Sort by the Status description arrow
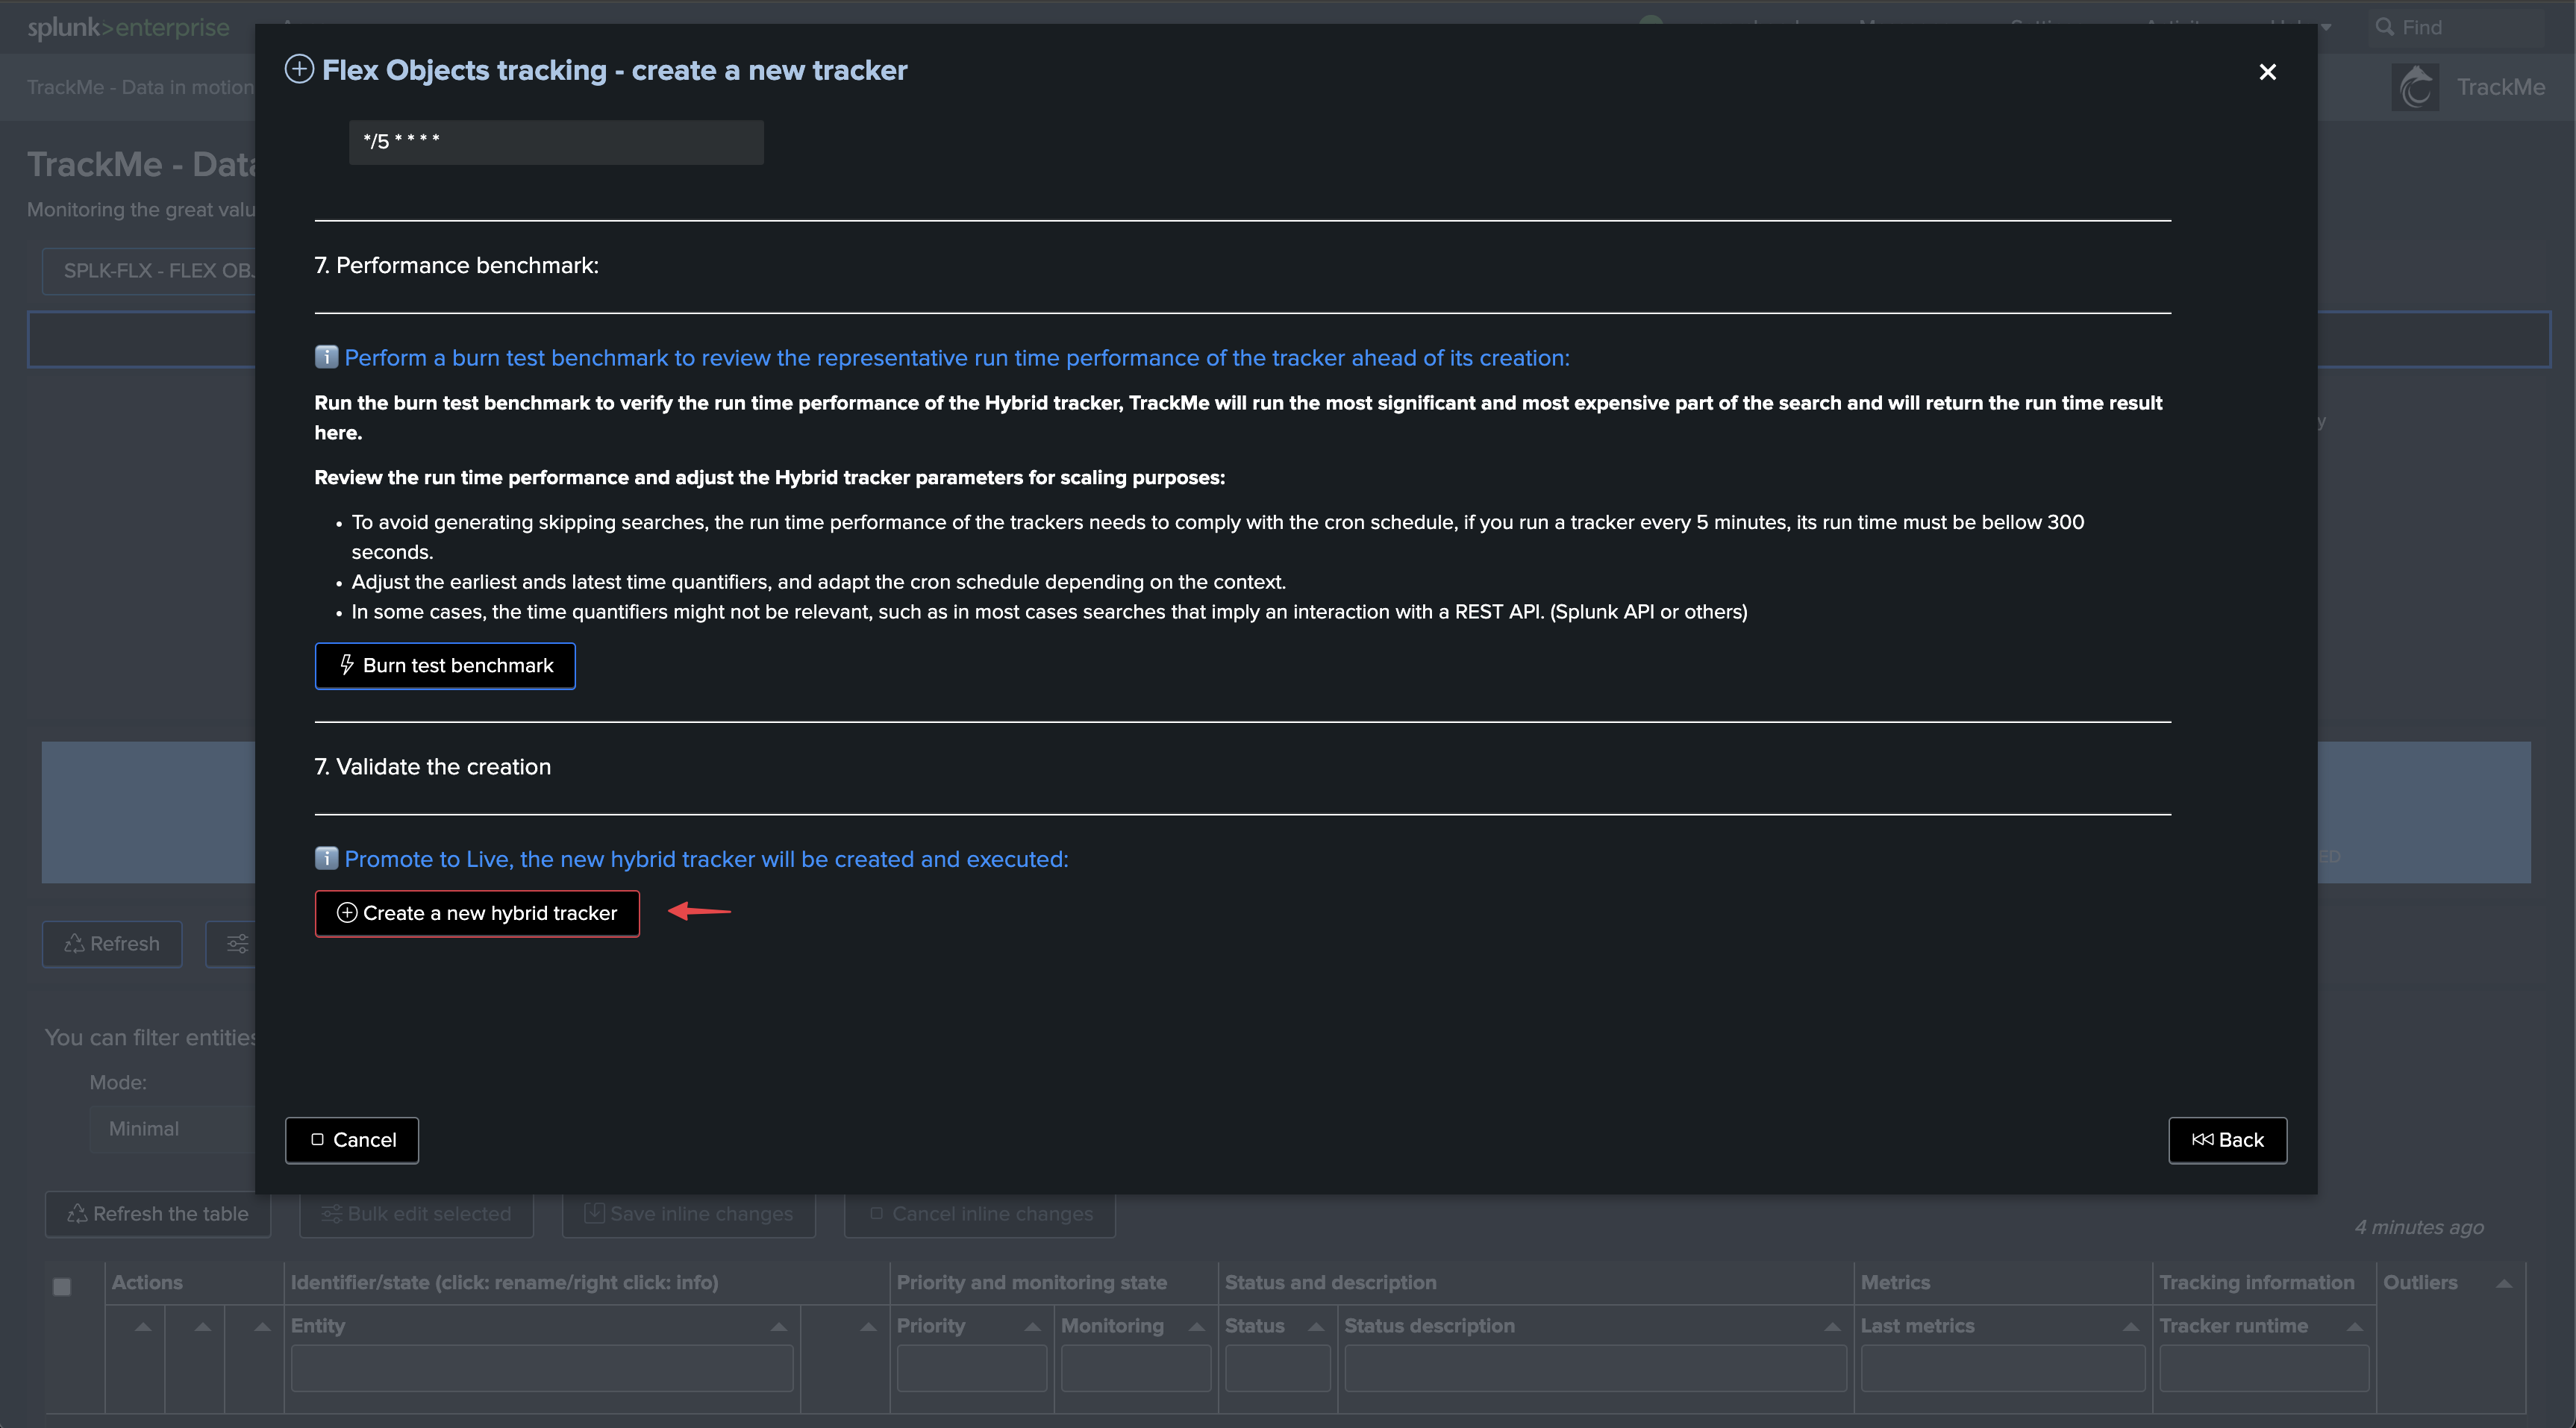Screen dimensions: 2576x1428 [1832, 1326]
